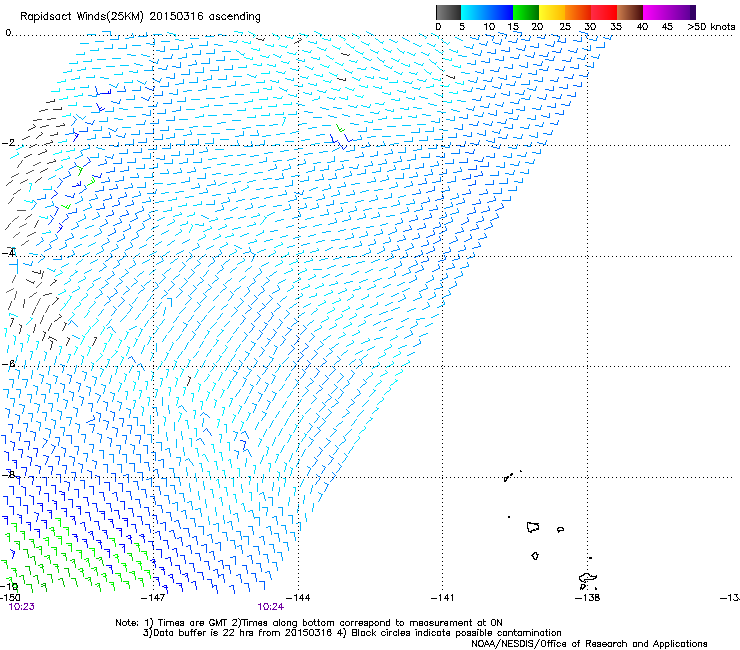Click the cyan 5-10 knots color swatch

(473, 12)
